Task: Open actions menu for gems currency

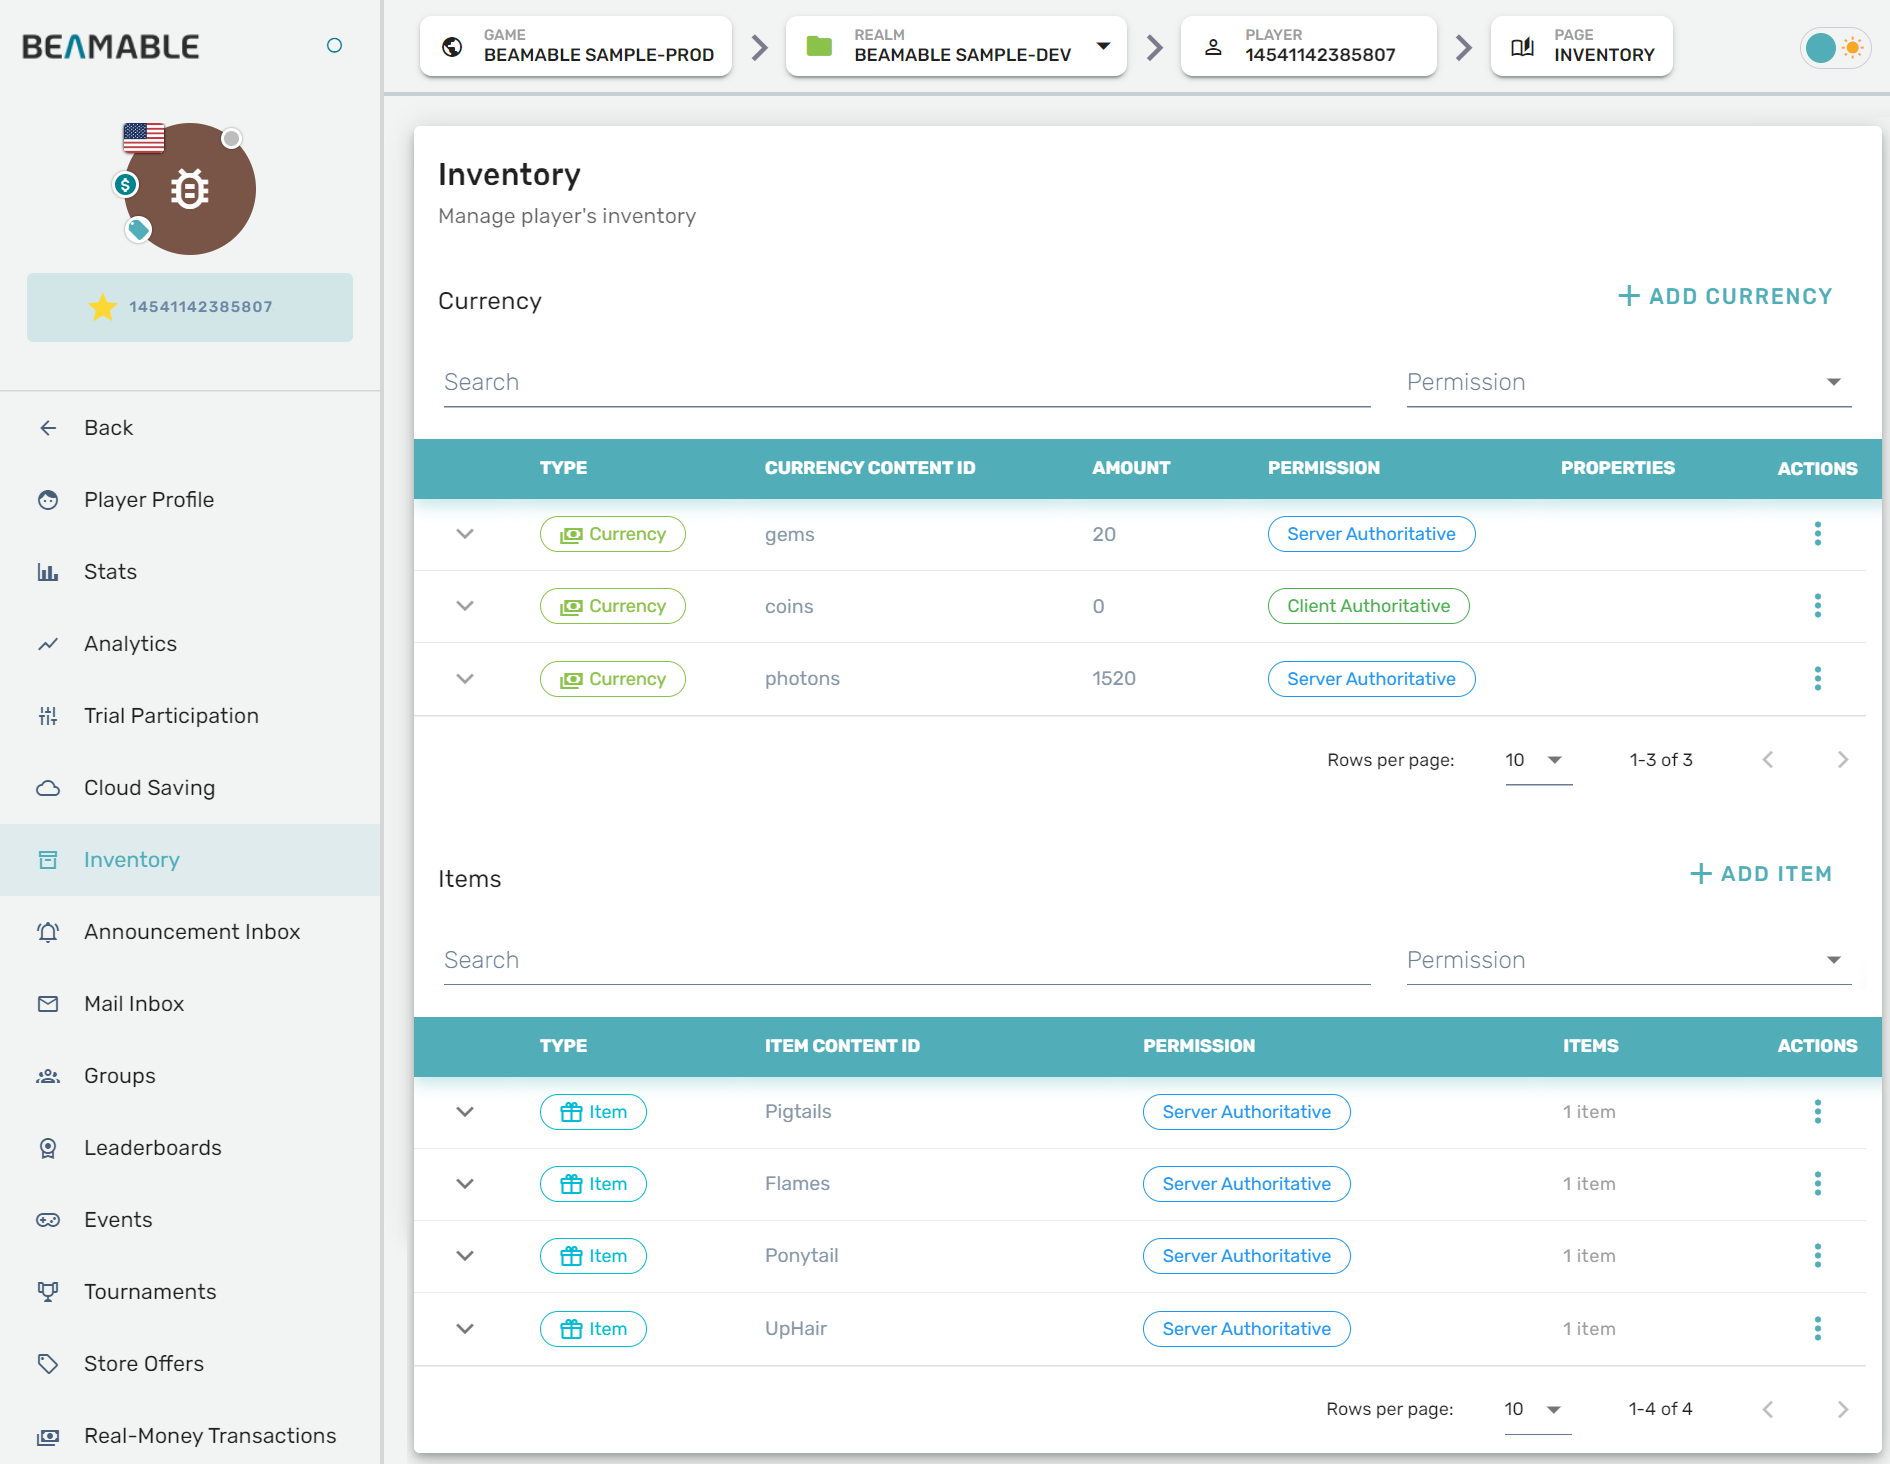Action: (x=1817, y=534)
